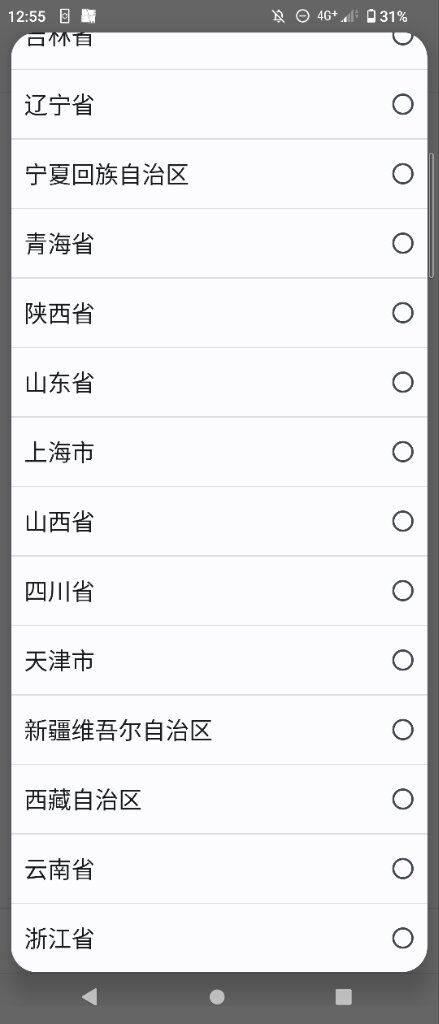439x1024 pixels.
Task: Choose 宁夏回族自治区 radio option
Action: (x=402, y=174)
